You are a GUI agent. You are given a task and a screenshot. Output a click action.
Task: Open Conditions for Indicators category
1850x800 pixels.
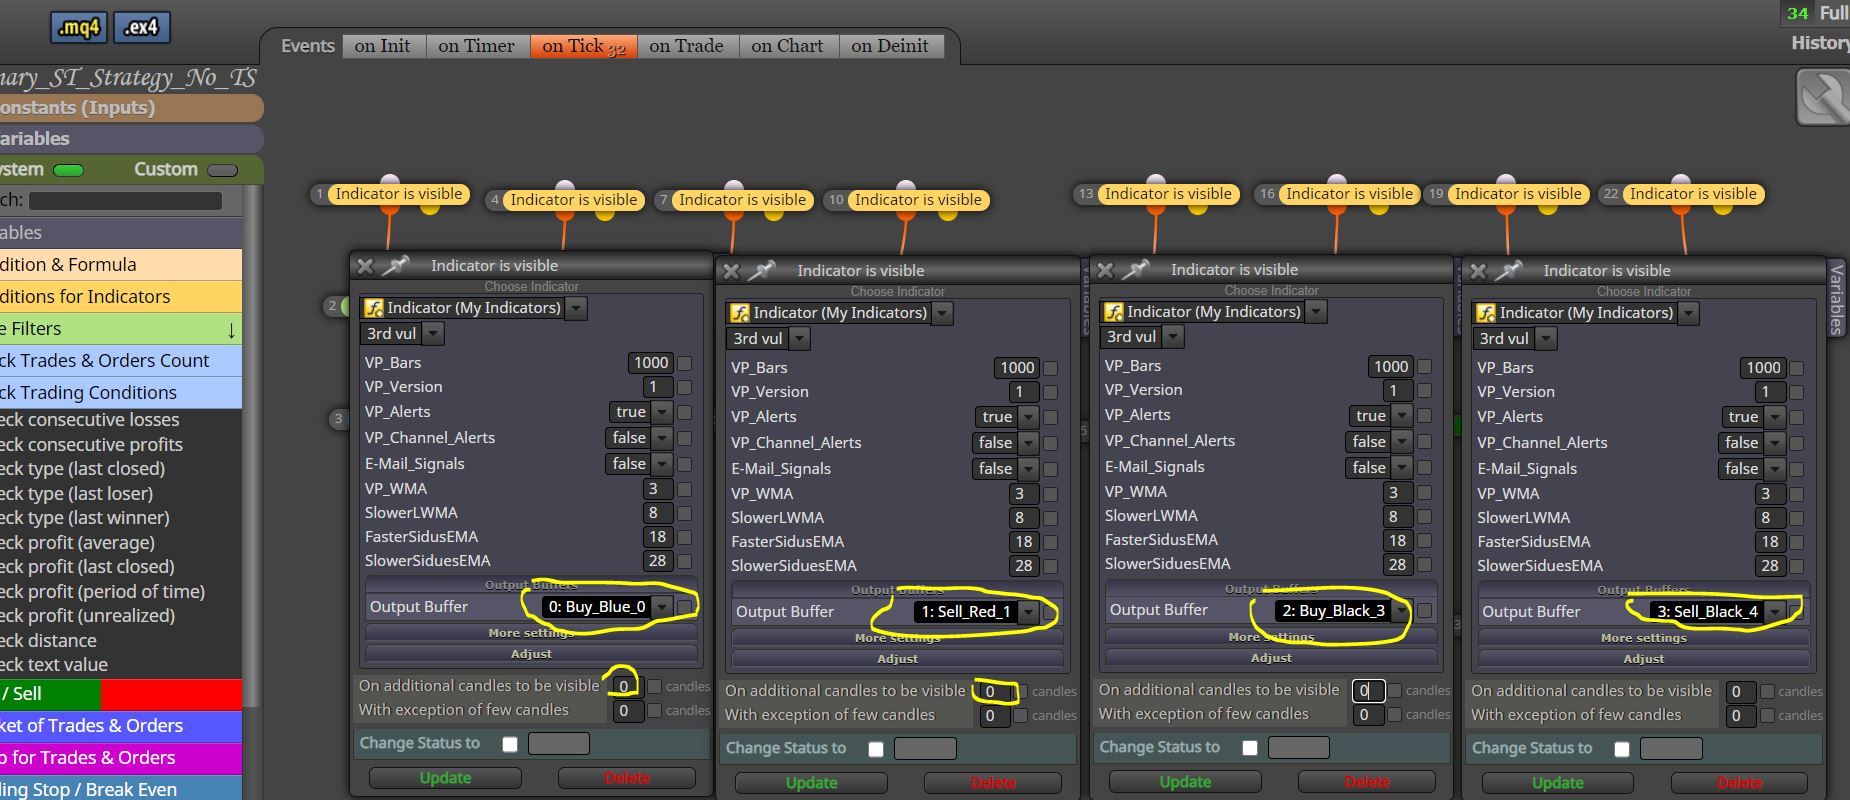pos(121,297)
